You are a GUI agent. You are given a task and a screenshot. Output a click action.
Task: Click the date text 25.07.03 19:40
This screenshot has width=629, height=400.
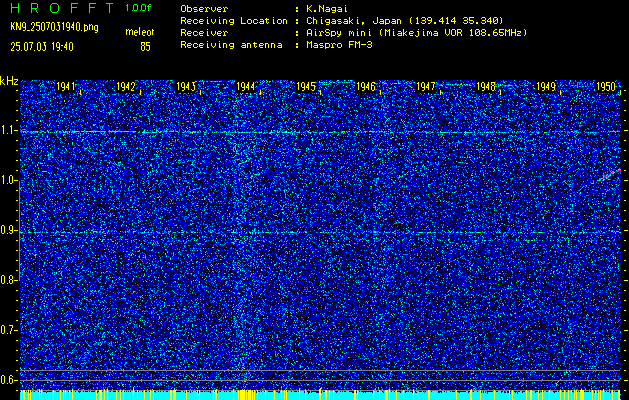(42, 47)
